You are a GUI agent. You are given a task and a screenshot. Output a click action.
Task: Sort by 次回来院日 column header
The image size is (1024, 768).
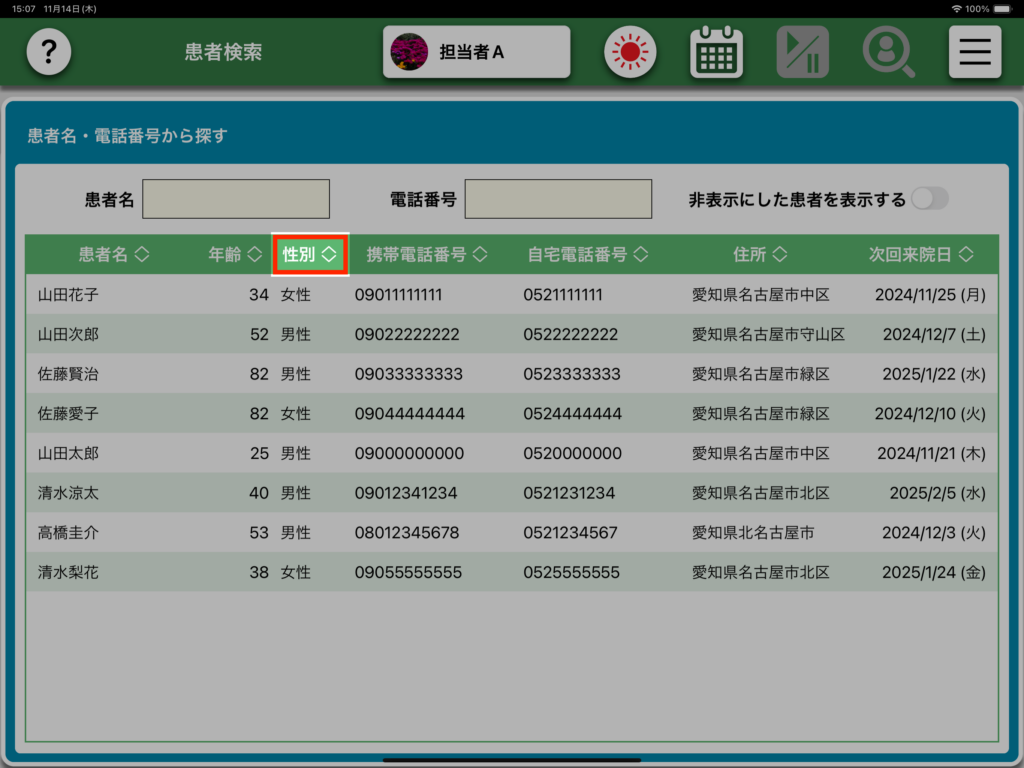pyautogui.click(x=920, y=255)
